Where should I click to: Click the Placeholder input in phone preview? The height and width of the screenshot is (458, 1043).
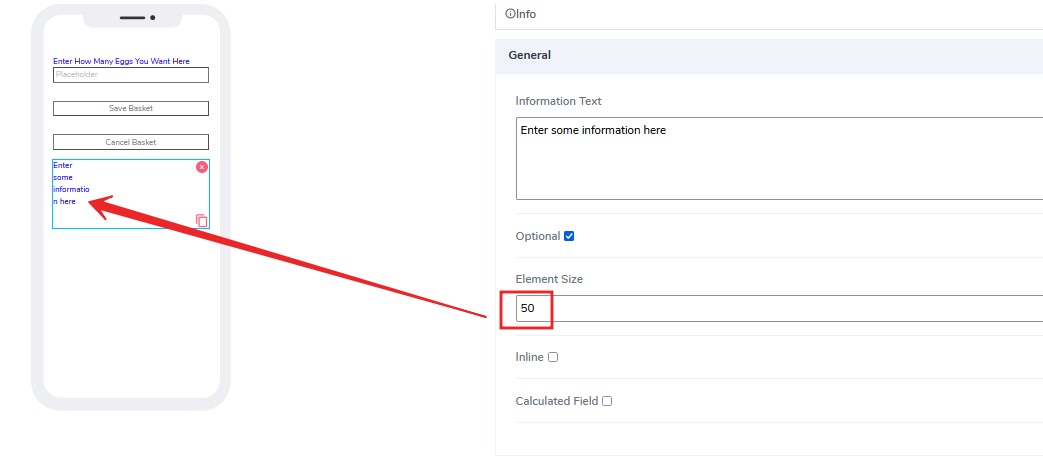[131, 75]
